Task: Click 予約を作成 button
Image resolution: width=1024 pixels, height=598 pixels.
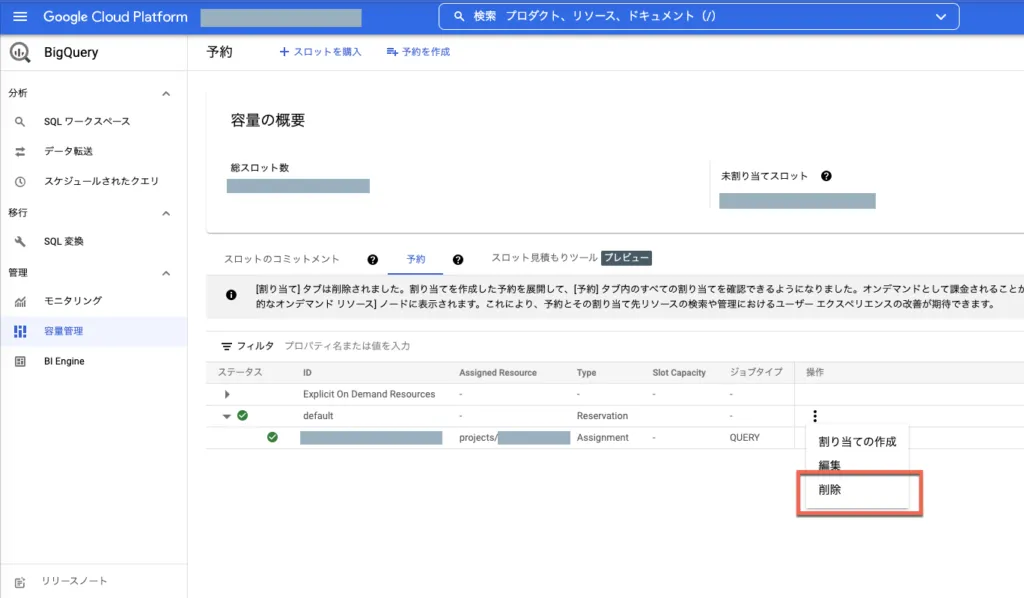Action: tap(418, 52)
